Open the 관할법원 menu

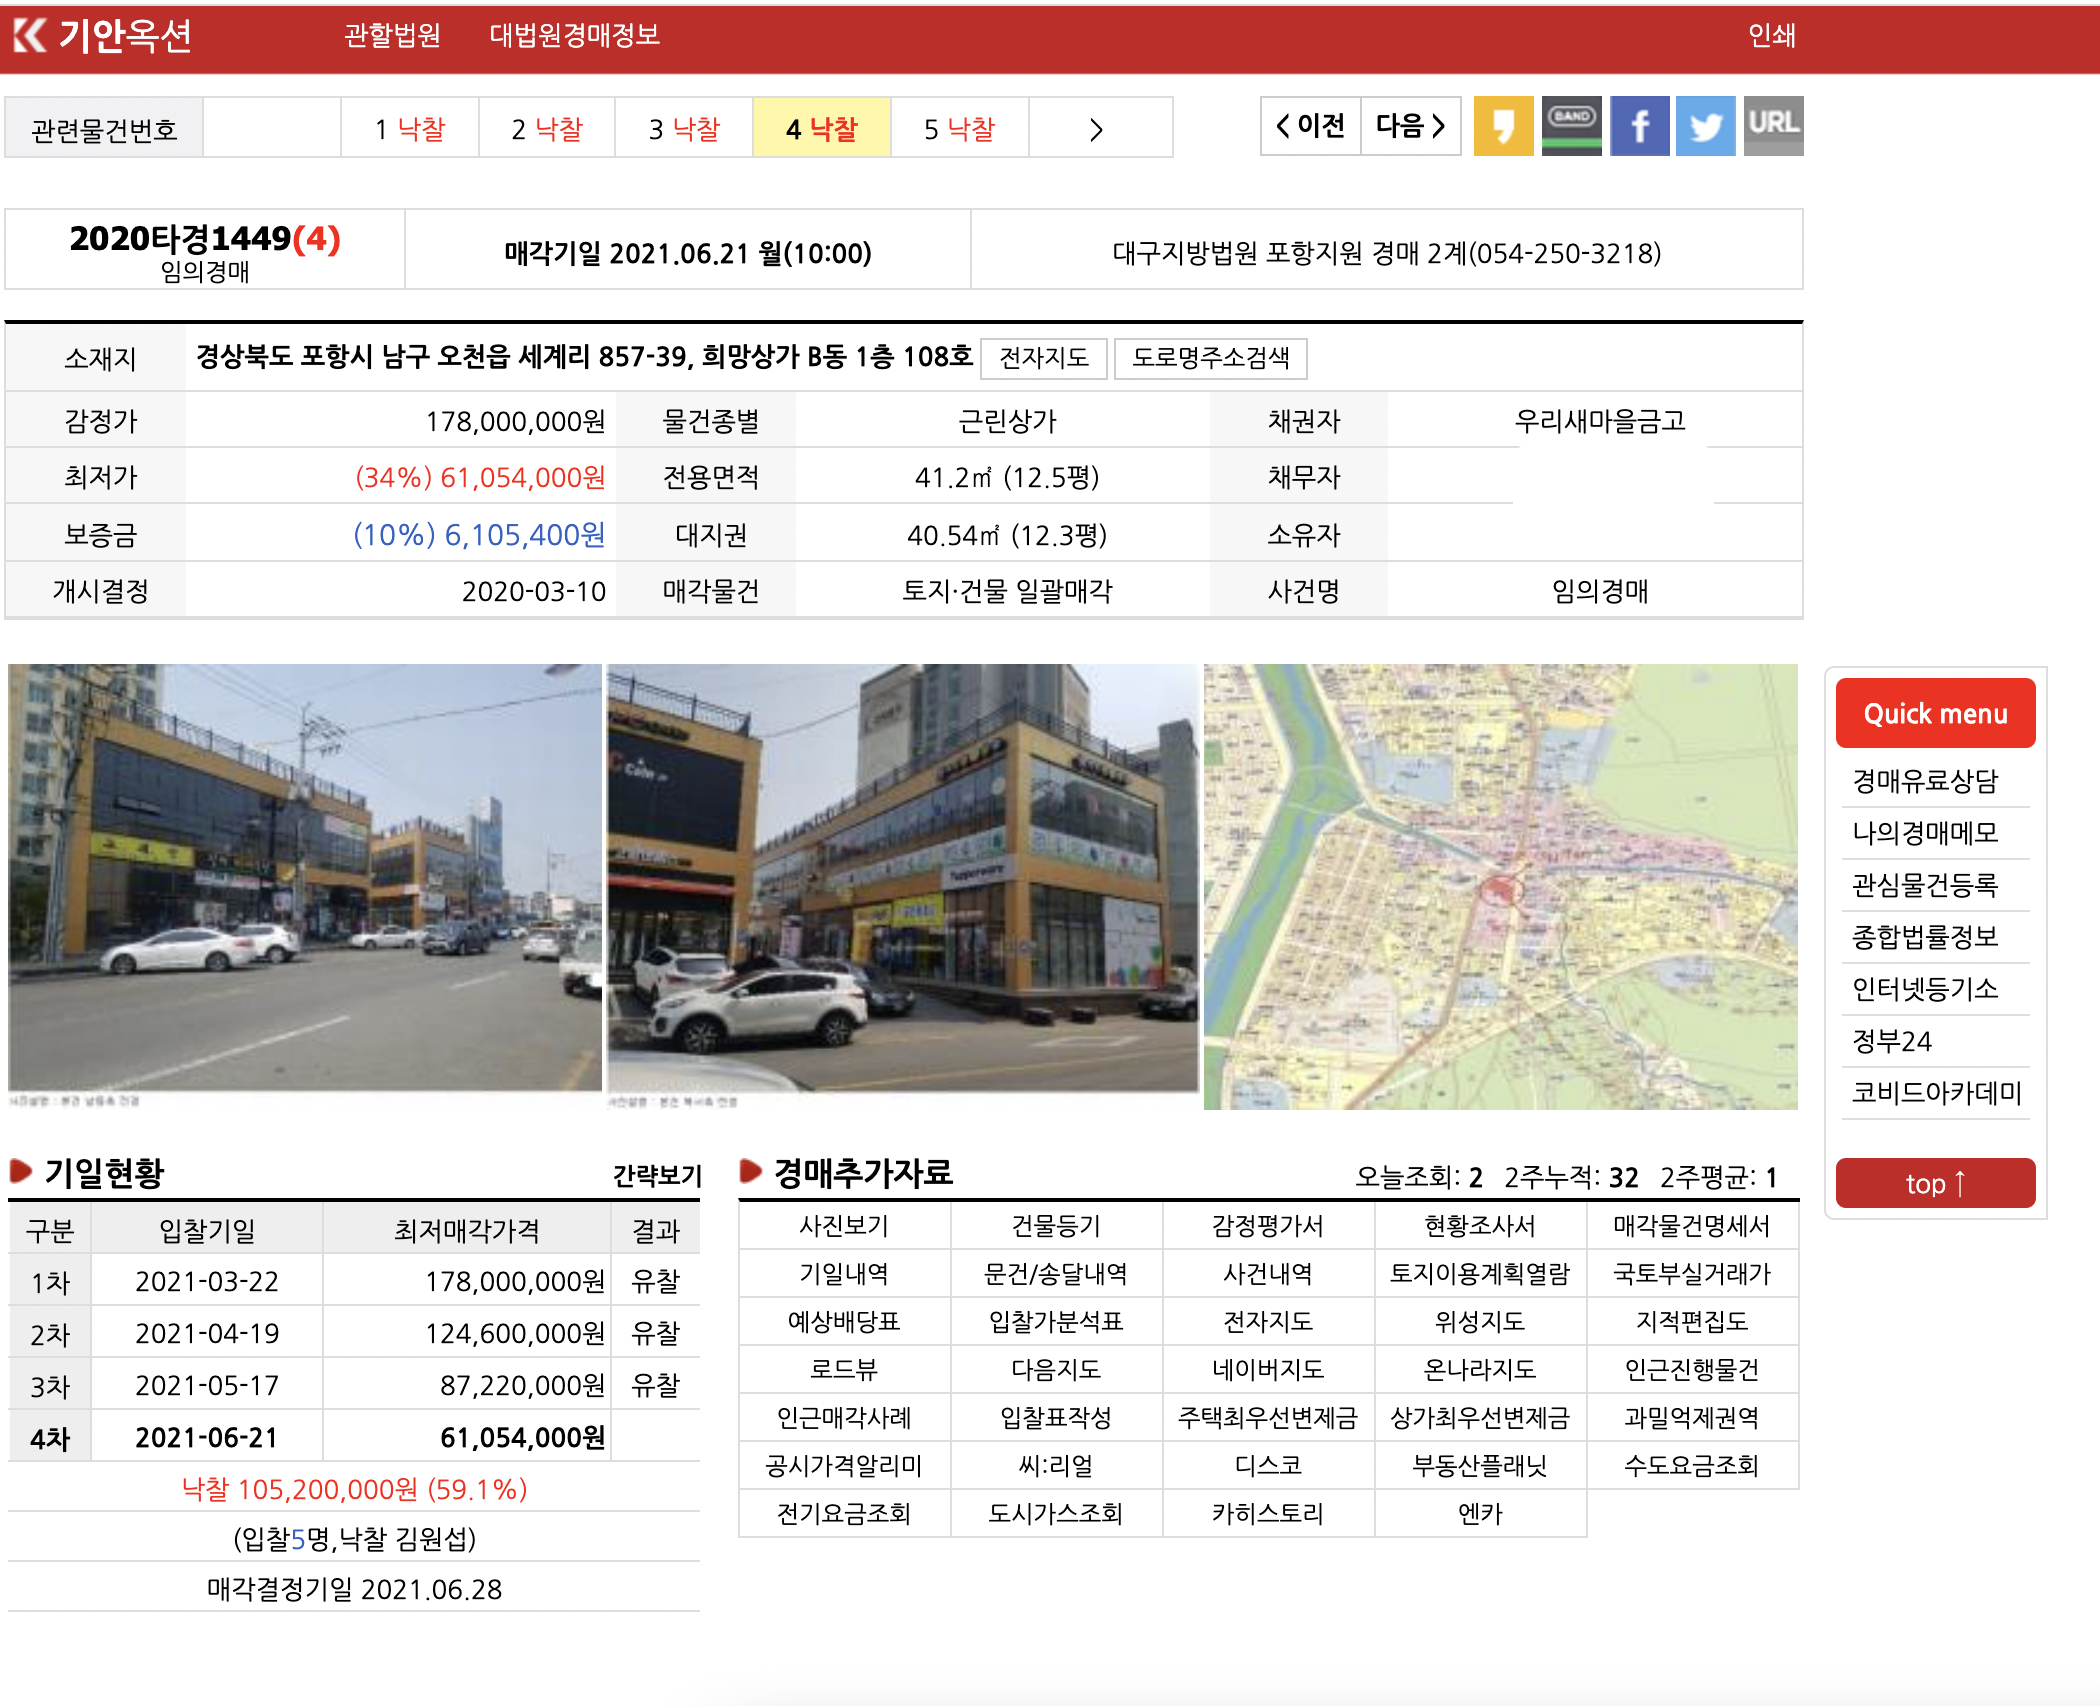tap(392, 36)
